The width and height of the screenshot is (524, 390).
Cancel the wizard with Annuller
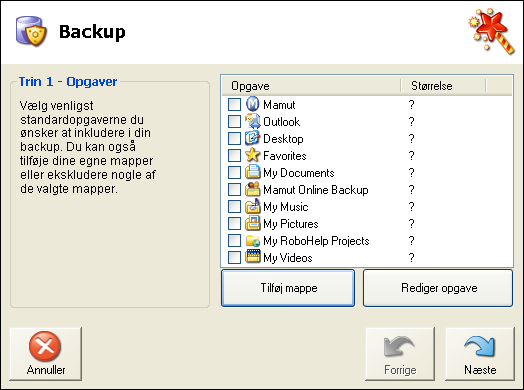(46, 354)
